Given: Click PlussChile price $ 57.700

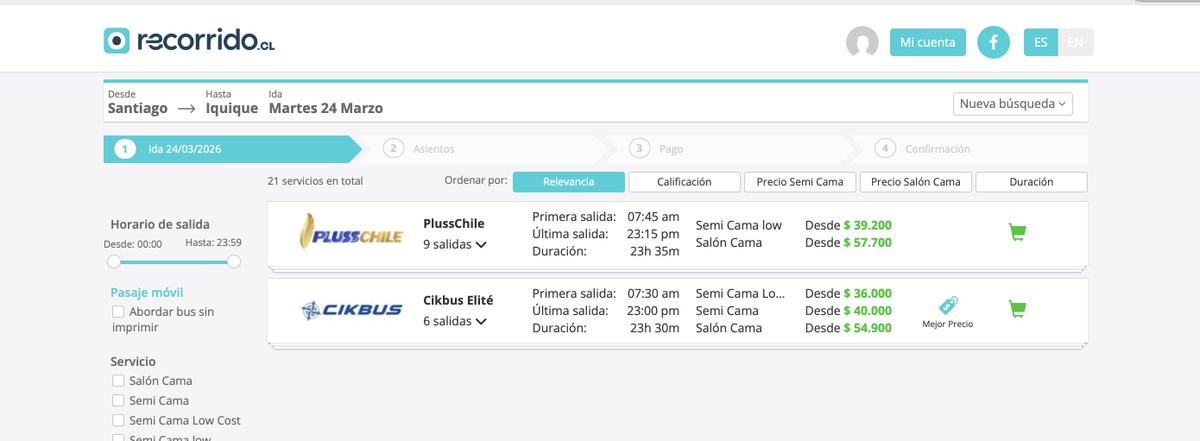Looking at the screenshot, I should (867, 242).
